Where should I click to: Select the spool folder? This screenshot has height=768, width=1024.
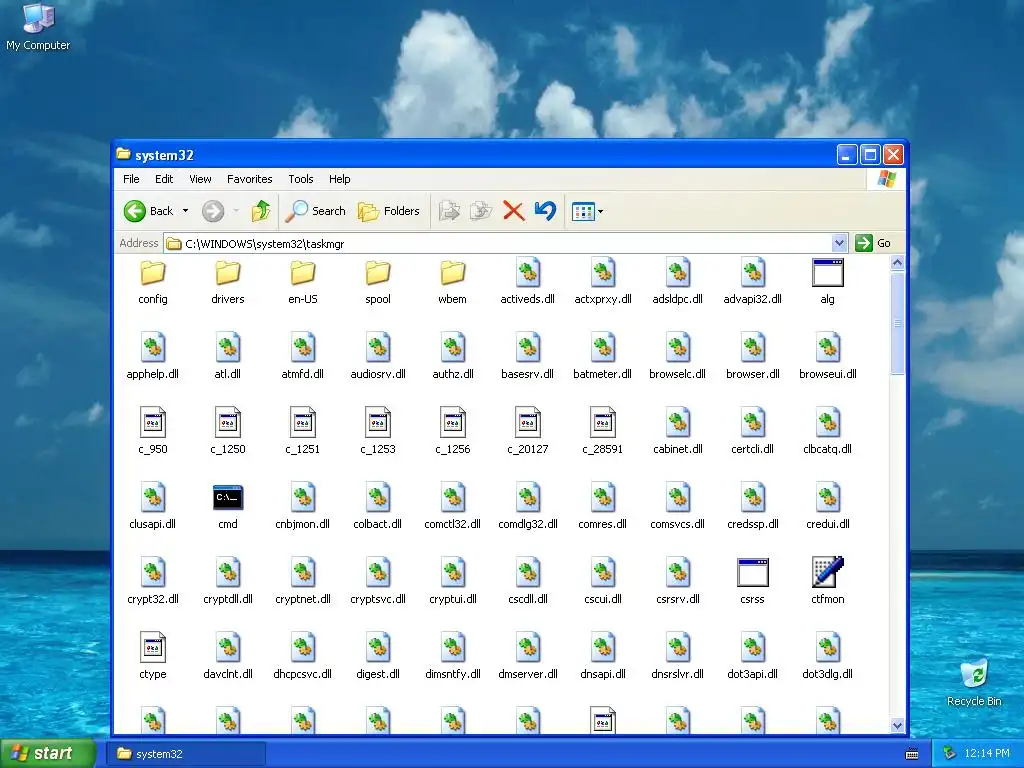(378, 282)
